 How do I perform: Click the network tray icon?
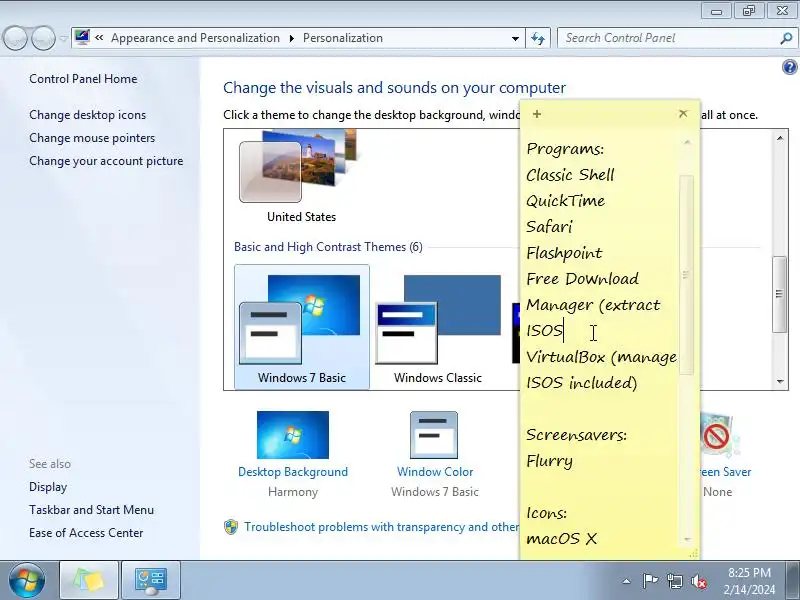(674, 581)
